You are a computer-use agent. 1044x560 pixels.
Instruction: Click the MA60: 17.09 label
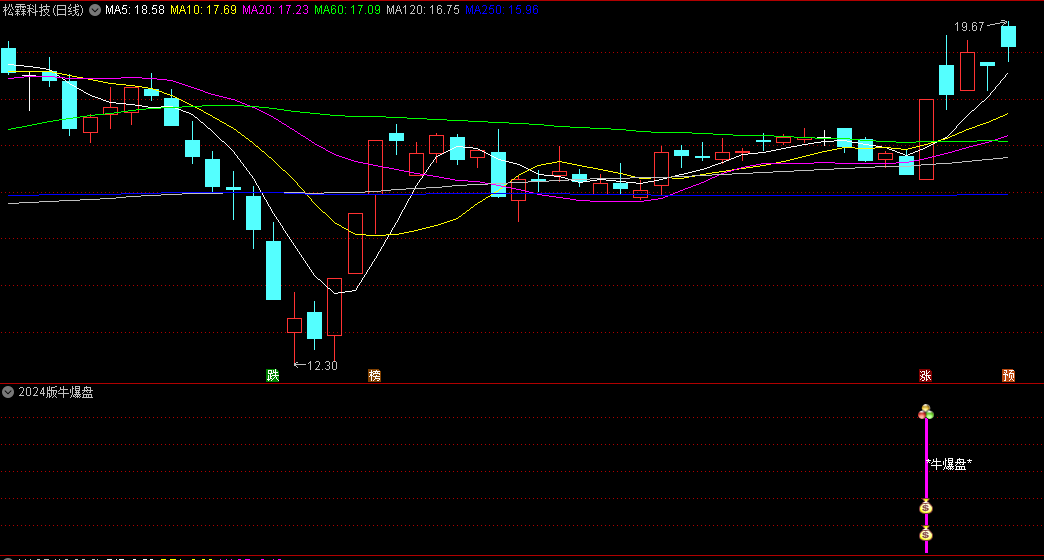[348, 10]
